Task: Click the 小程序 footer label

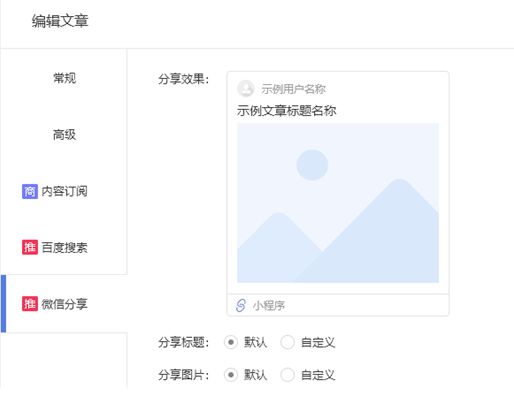Action: [x=269, y=305]
